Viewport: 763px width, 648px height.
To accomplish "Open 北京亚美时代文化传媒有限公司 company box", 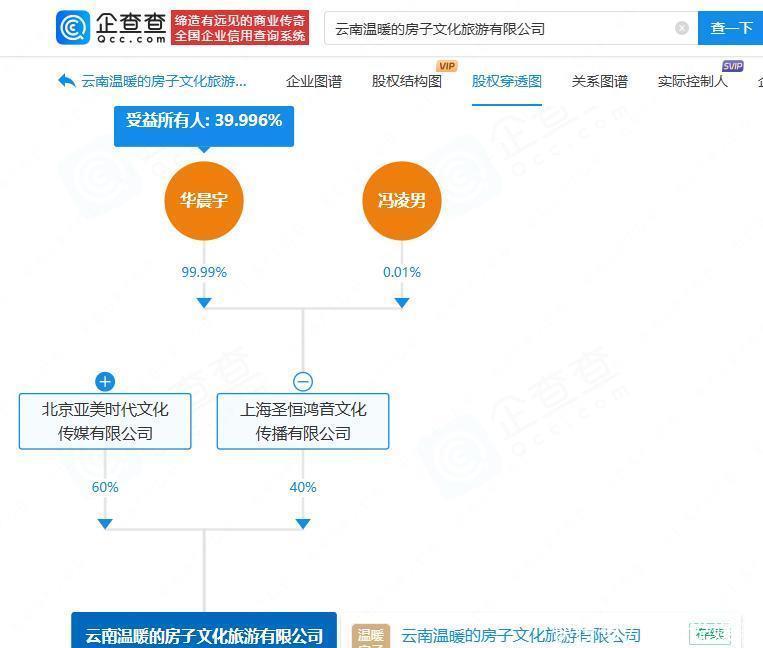I will 105,421.
